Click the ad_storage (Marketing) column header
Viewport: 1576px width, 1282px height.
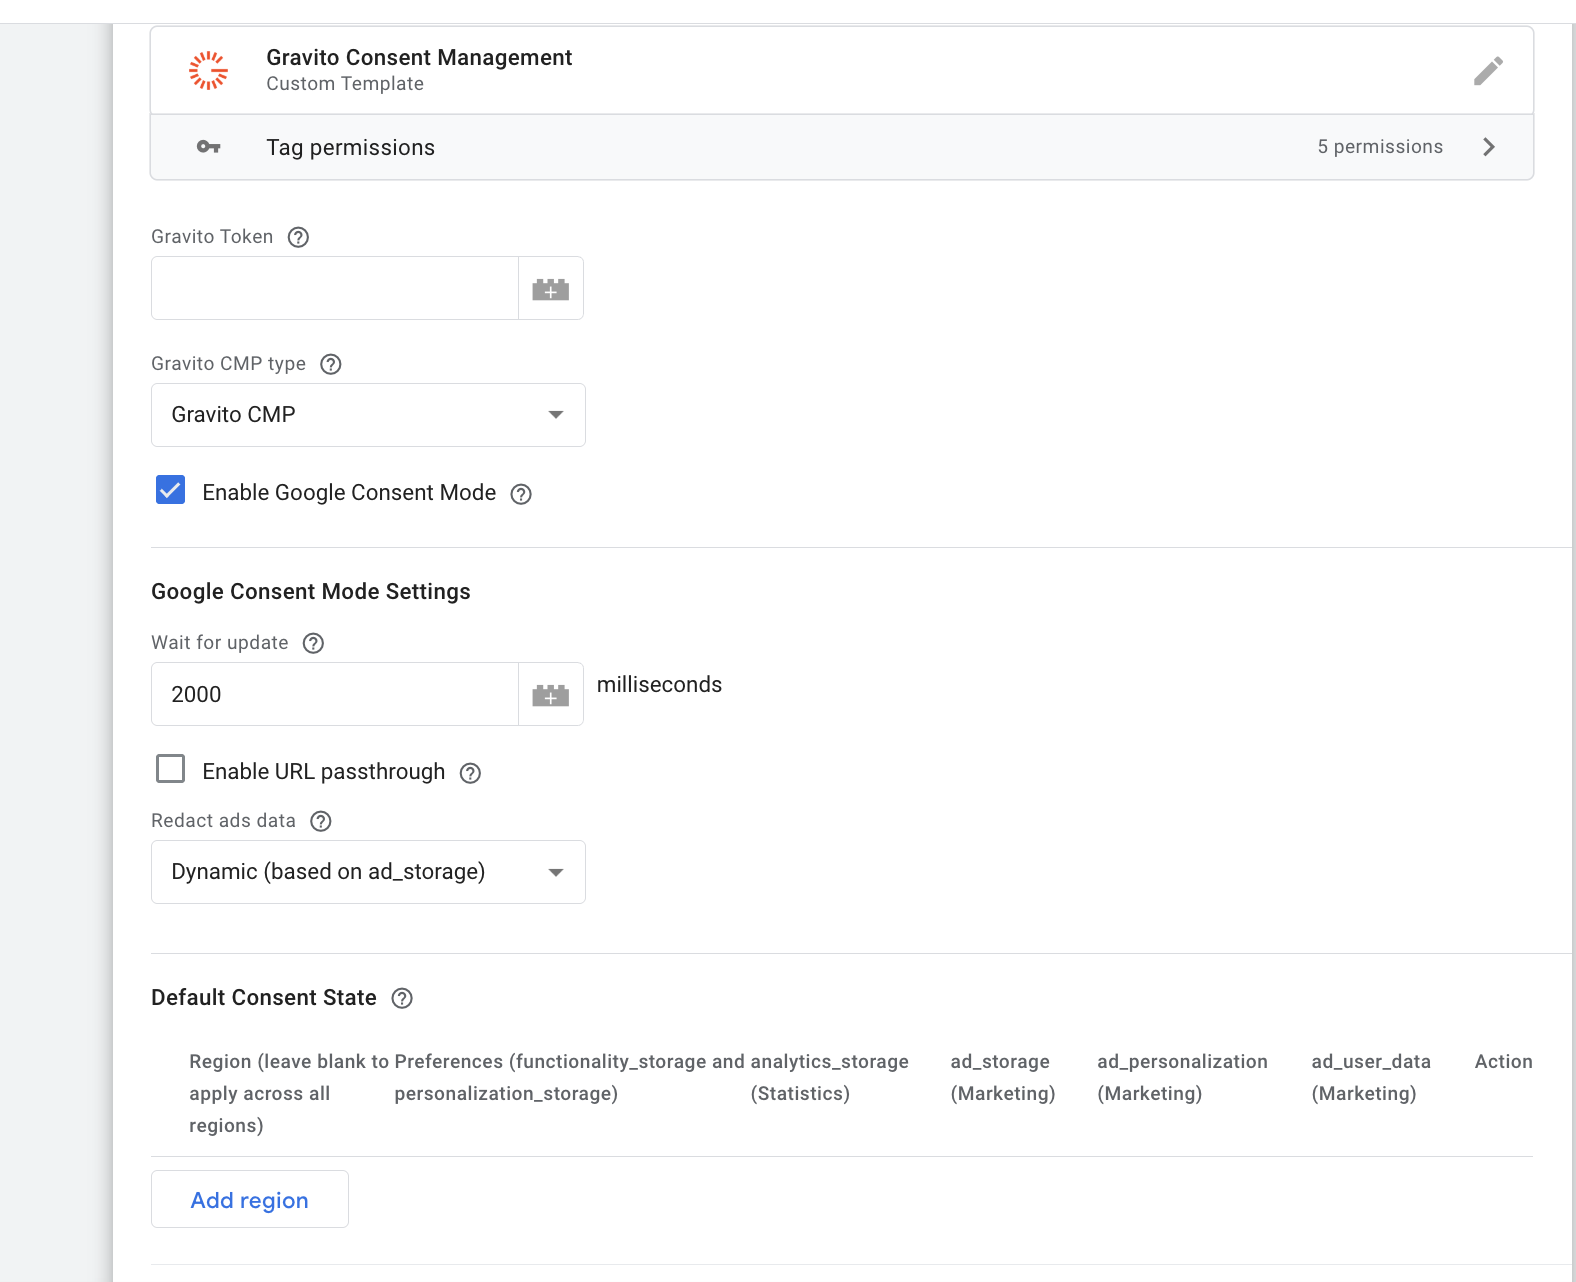tap(1003, 1077)
